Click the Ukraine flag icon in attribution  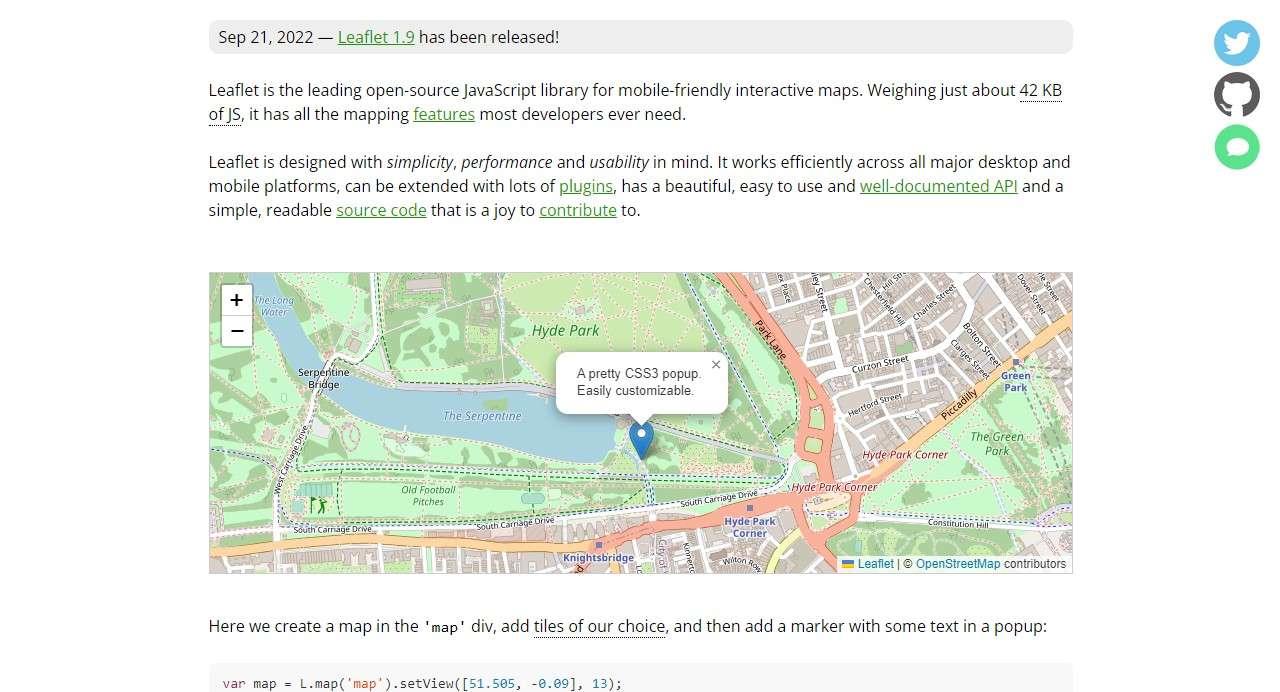(x=848, y=564)
